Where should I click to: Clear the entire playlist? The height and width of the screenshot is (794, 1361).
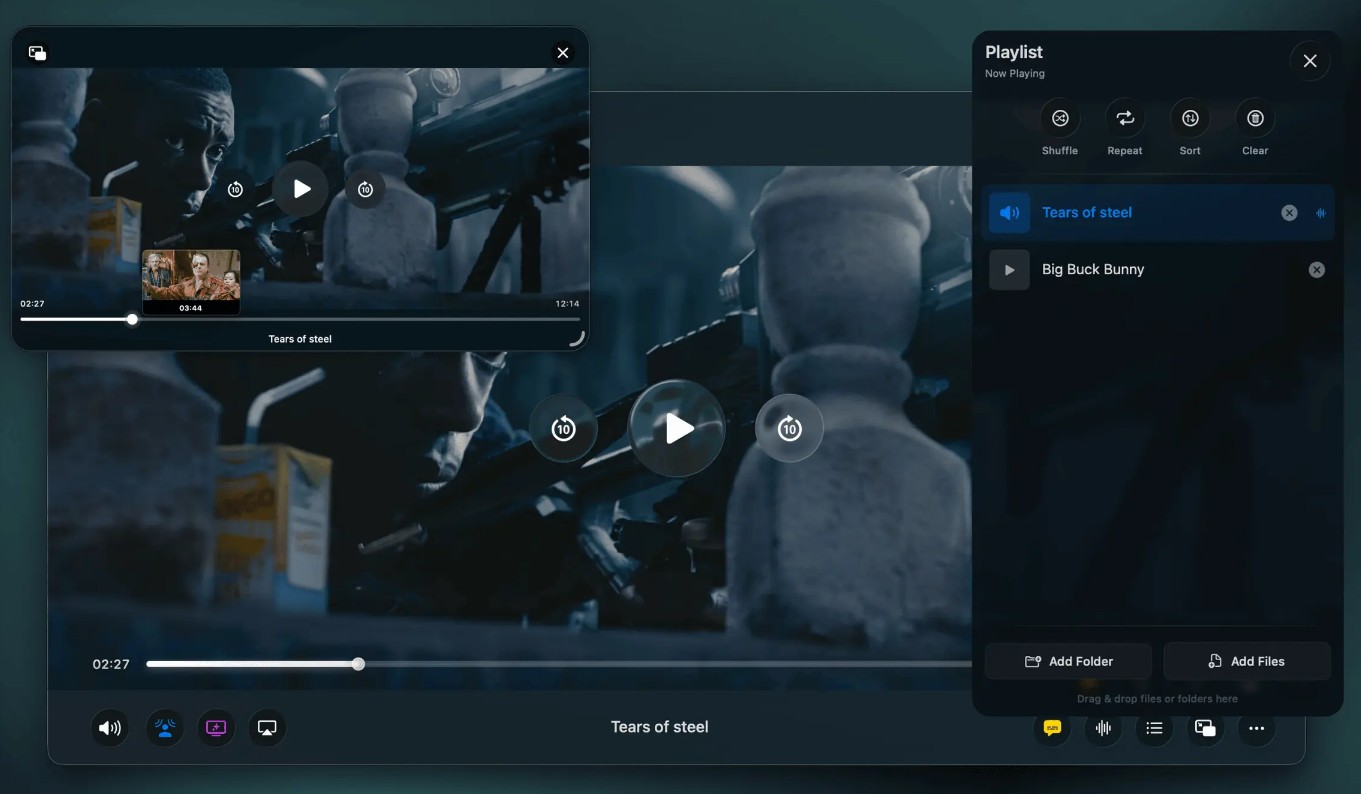tap(1254, 117)
